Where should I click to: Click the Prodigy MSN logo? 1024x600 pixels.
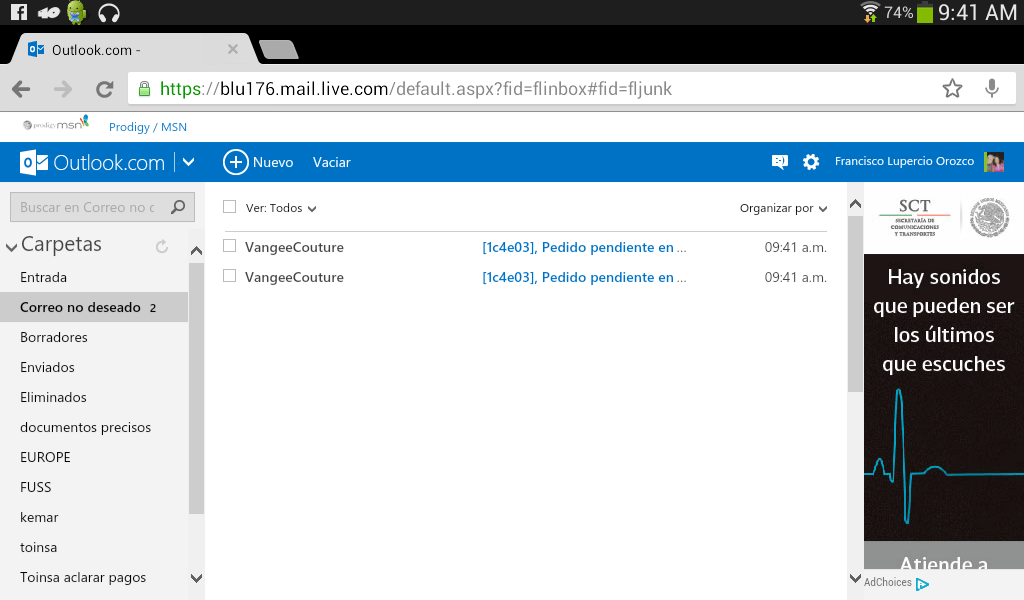pyautogui.click(x=56, y=123)
